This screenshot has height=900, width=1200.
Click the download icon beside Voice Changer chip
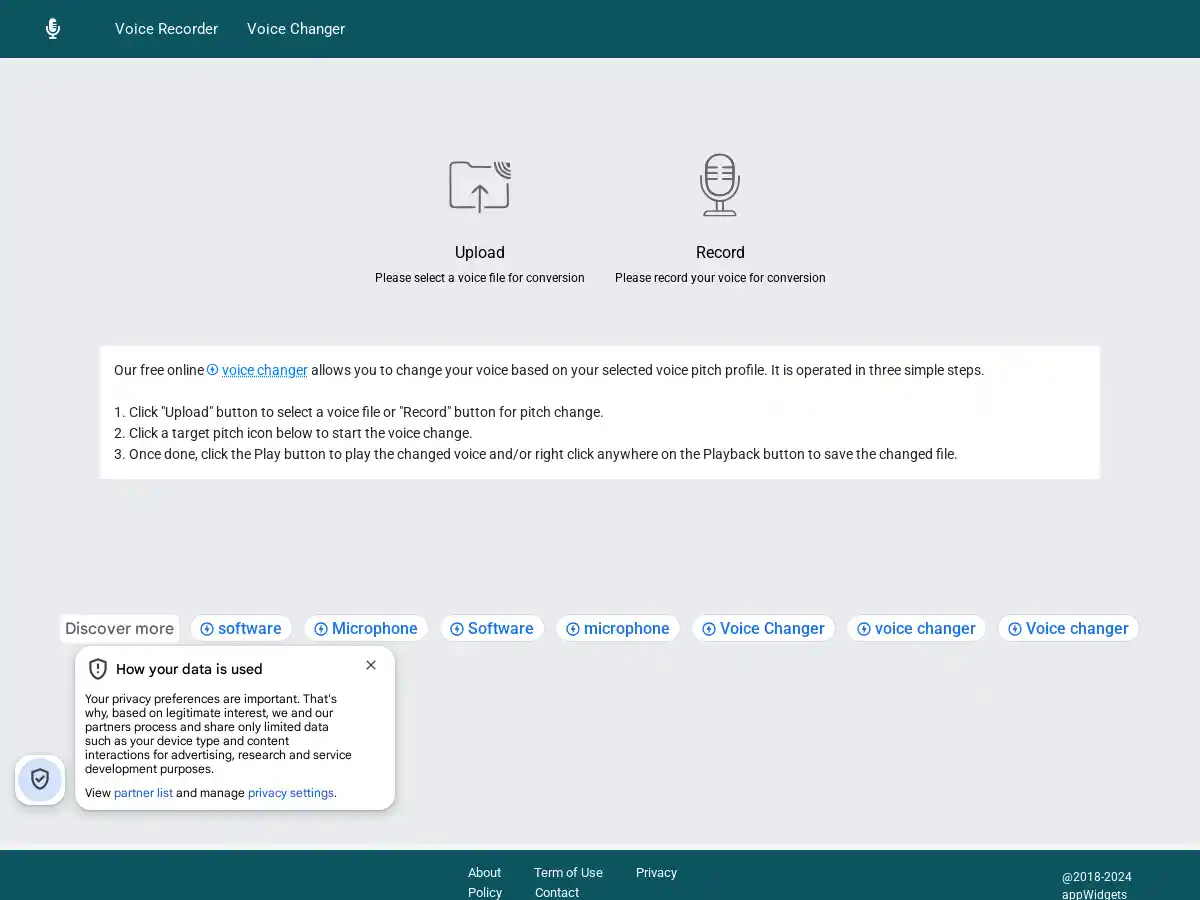(709, 628)
